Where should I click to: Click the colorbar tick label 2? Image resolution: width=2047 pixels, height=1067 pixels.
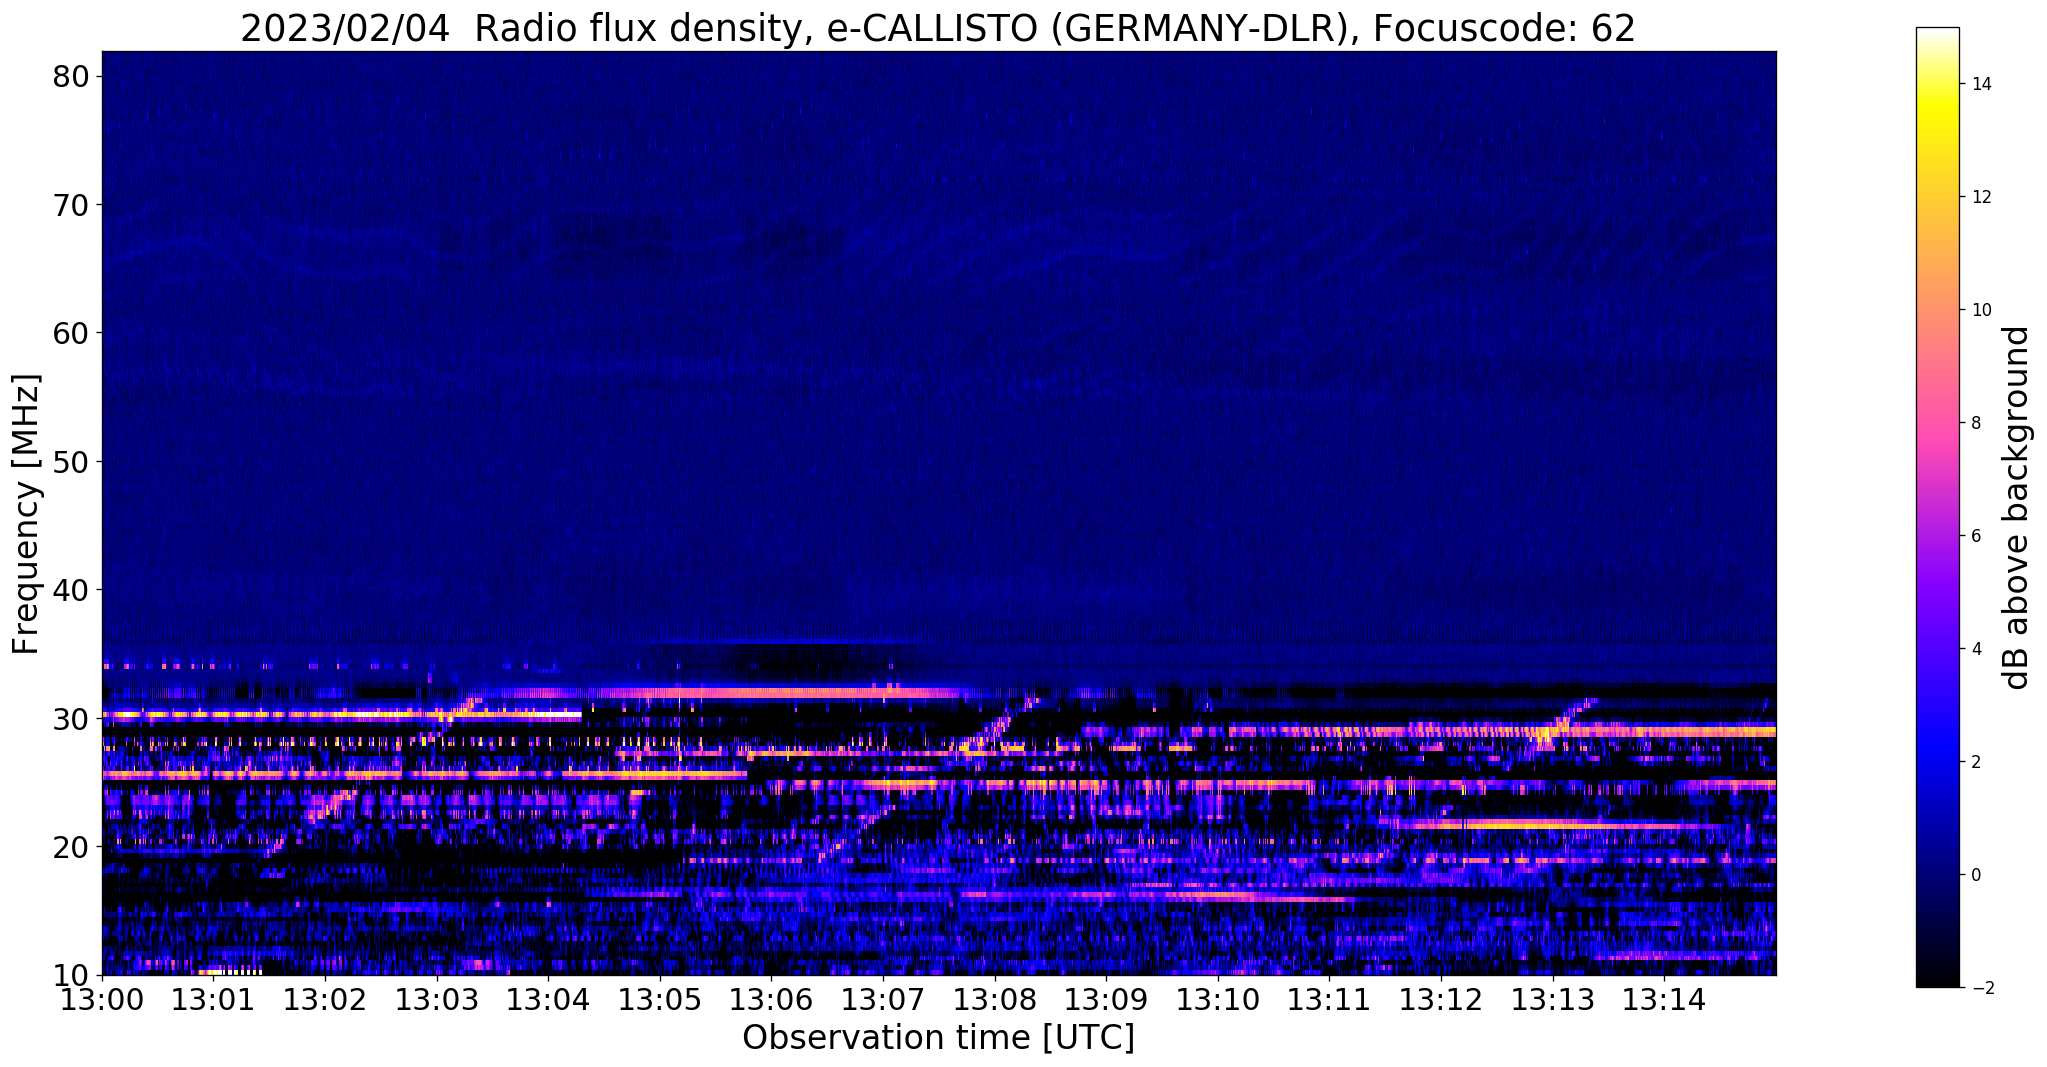[1975, 762]
